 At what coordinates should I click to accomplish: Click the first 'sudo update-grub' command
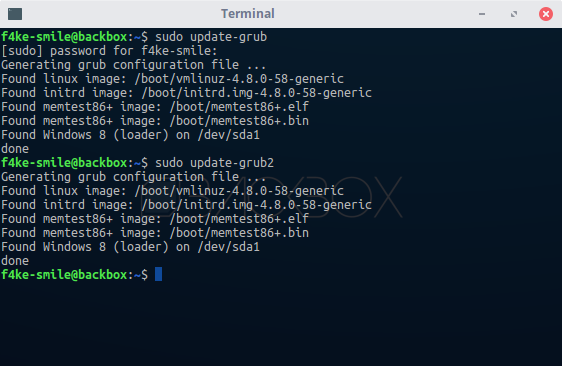(211, 37)
